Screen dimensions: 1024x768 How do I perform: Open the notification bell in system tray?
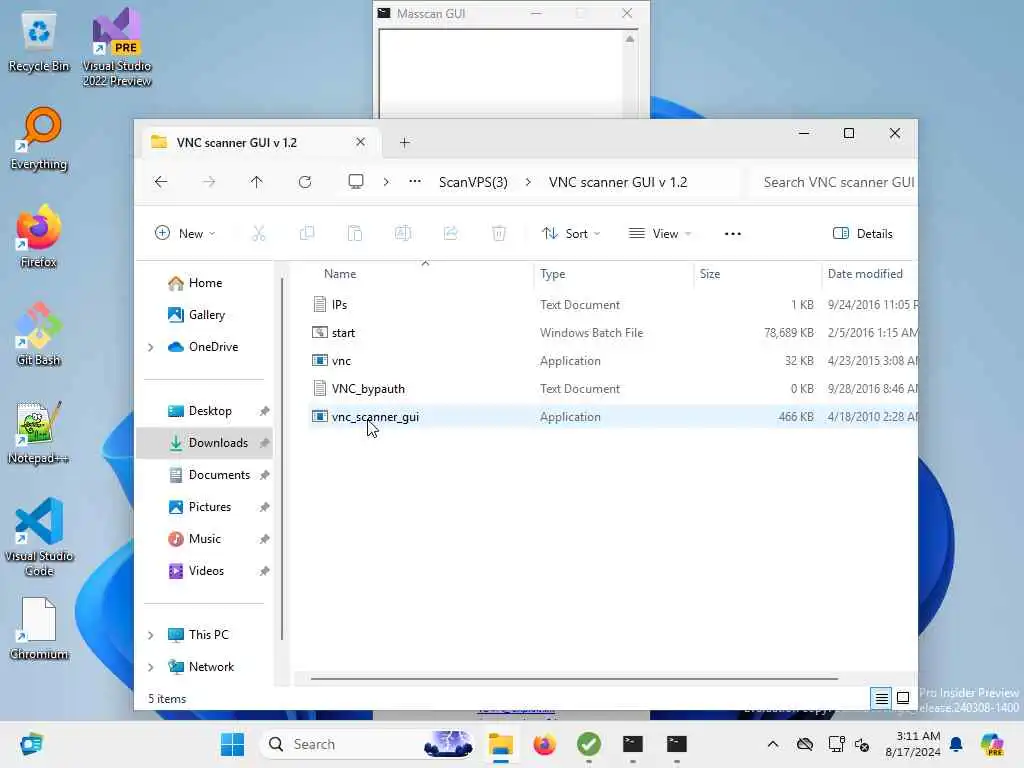pos(956,744)
